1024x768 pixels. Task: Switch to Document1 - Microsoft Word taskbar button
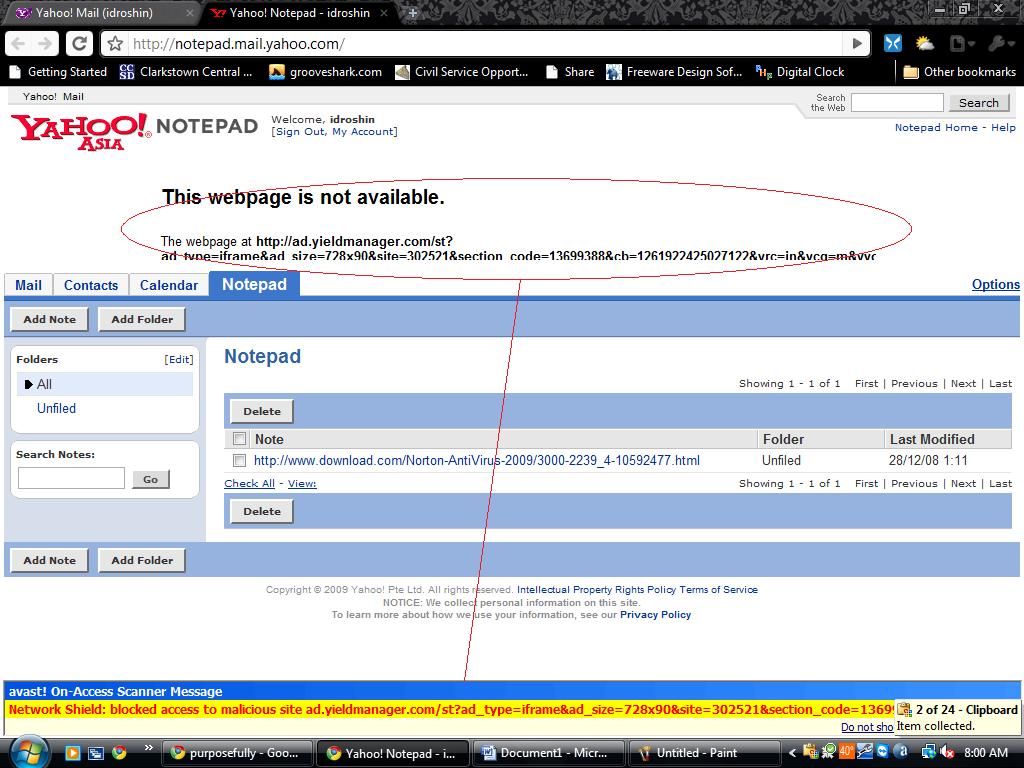pos(547,753)
